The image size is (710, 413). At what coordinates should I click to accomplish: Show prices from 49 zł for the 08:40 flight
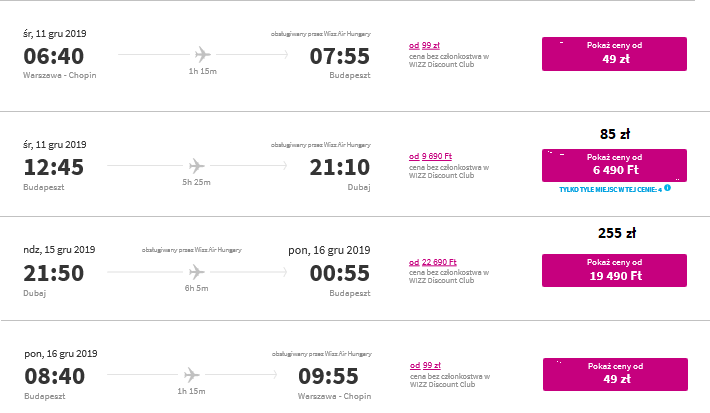click(615, 375)
